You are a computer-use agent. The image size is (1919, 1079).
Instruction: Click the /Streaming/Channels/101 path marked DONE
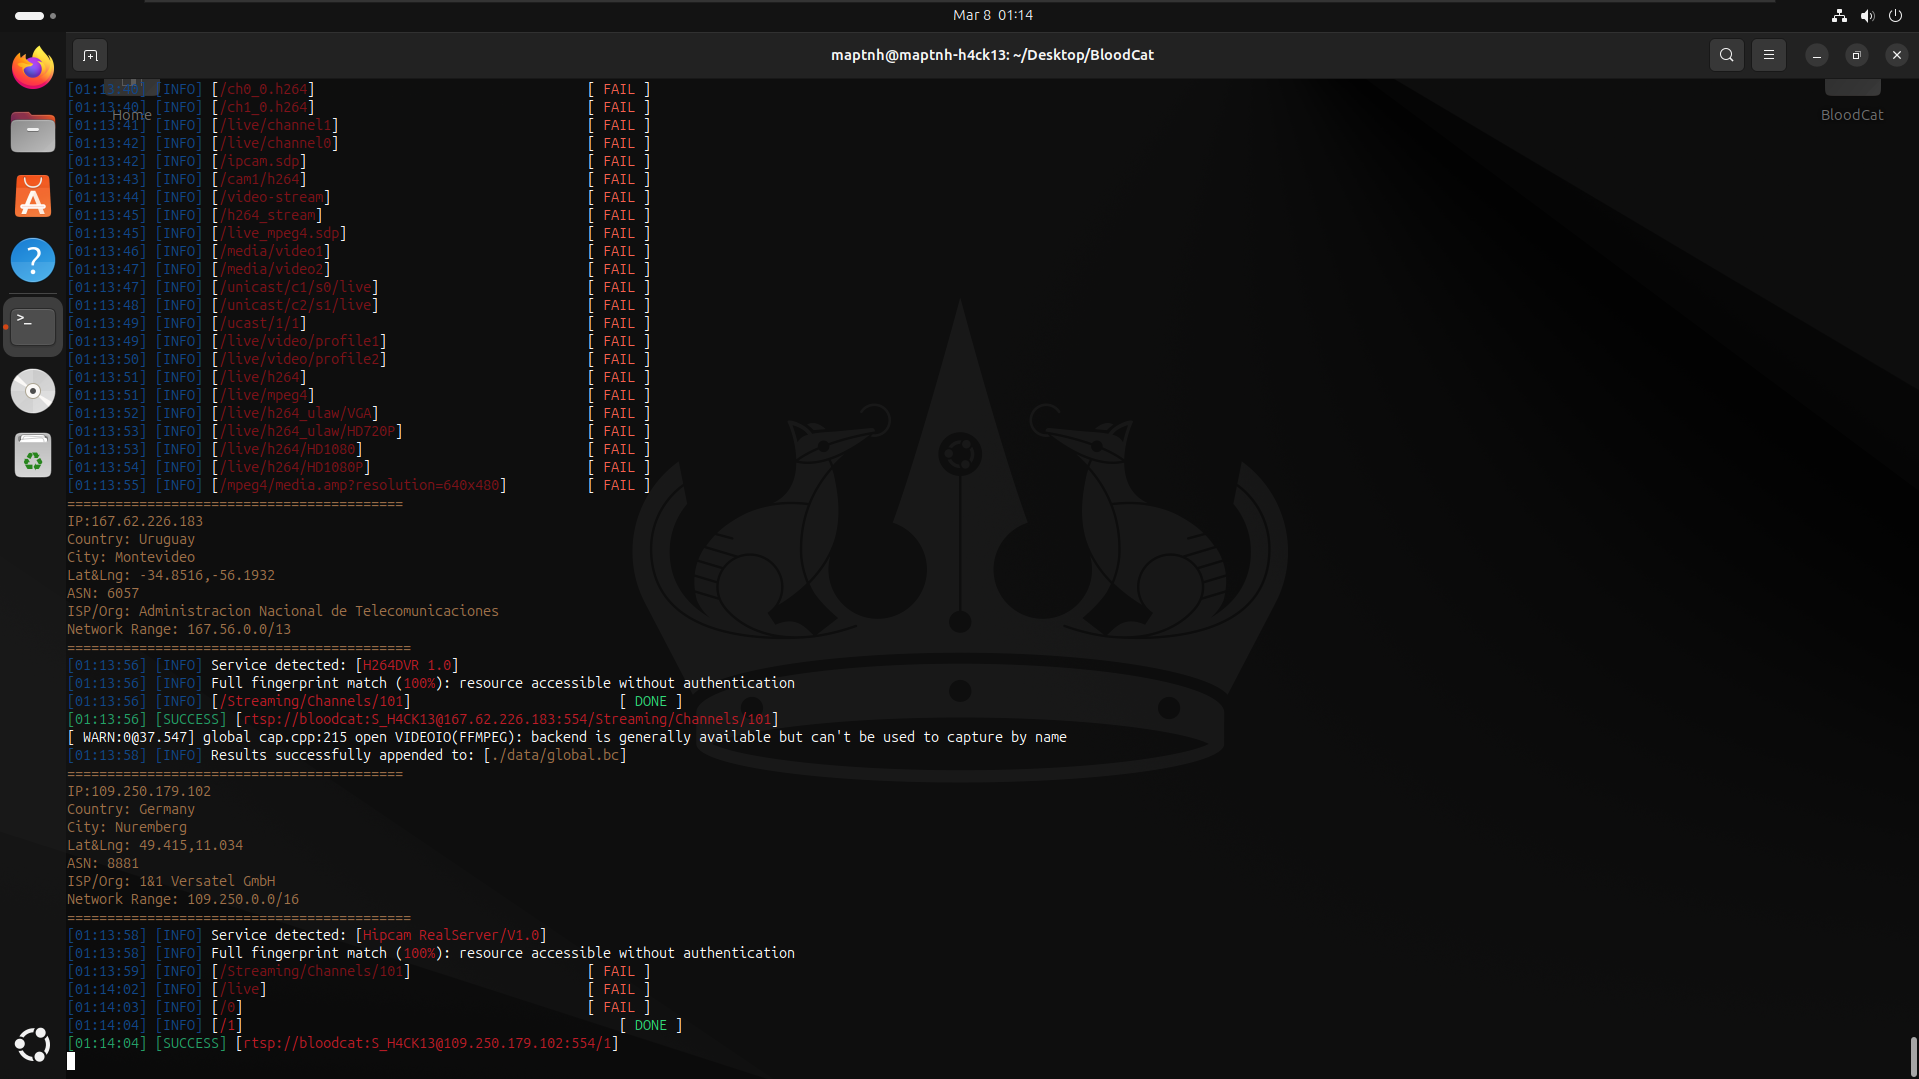311,701
